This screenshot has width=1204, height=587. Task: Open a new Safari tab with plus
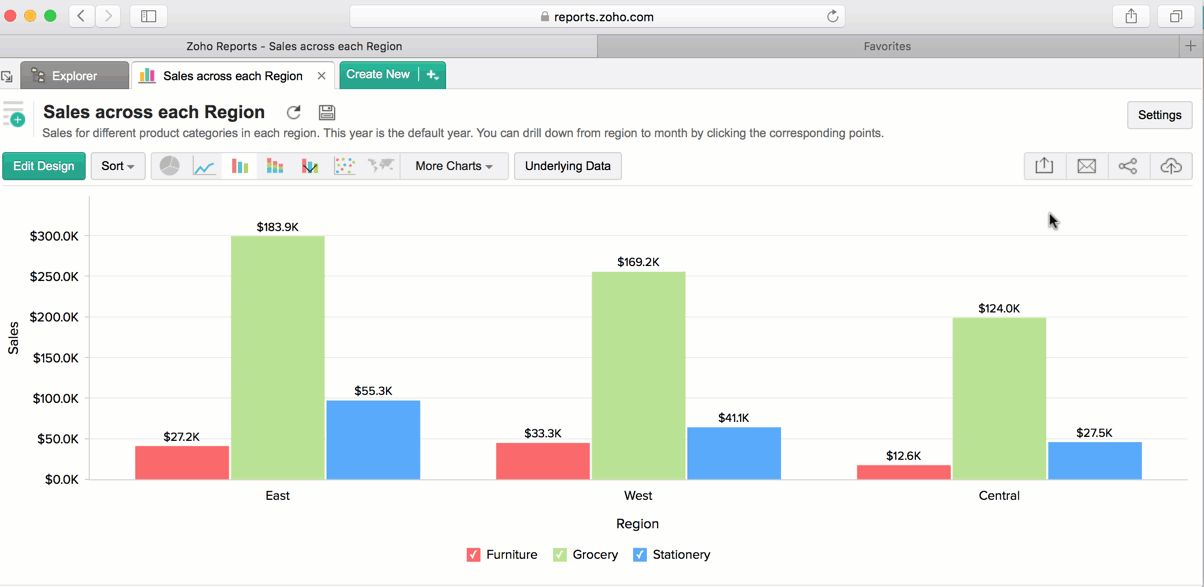tap(1190, 46)
